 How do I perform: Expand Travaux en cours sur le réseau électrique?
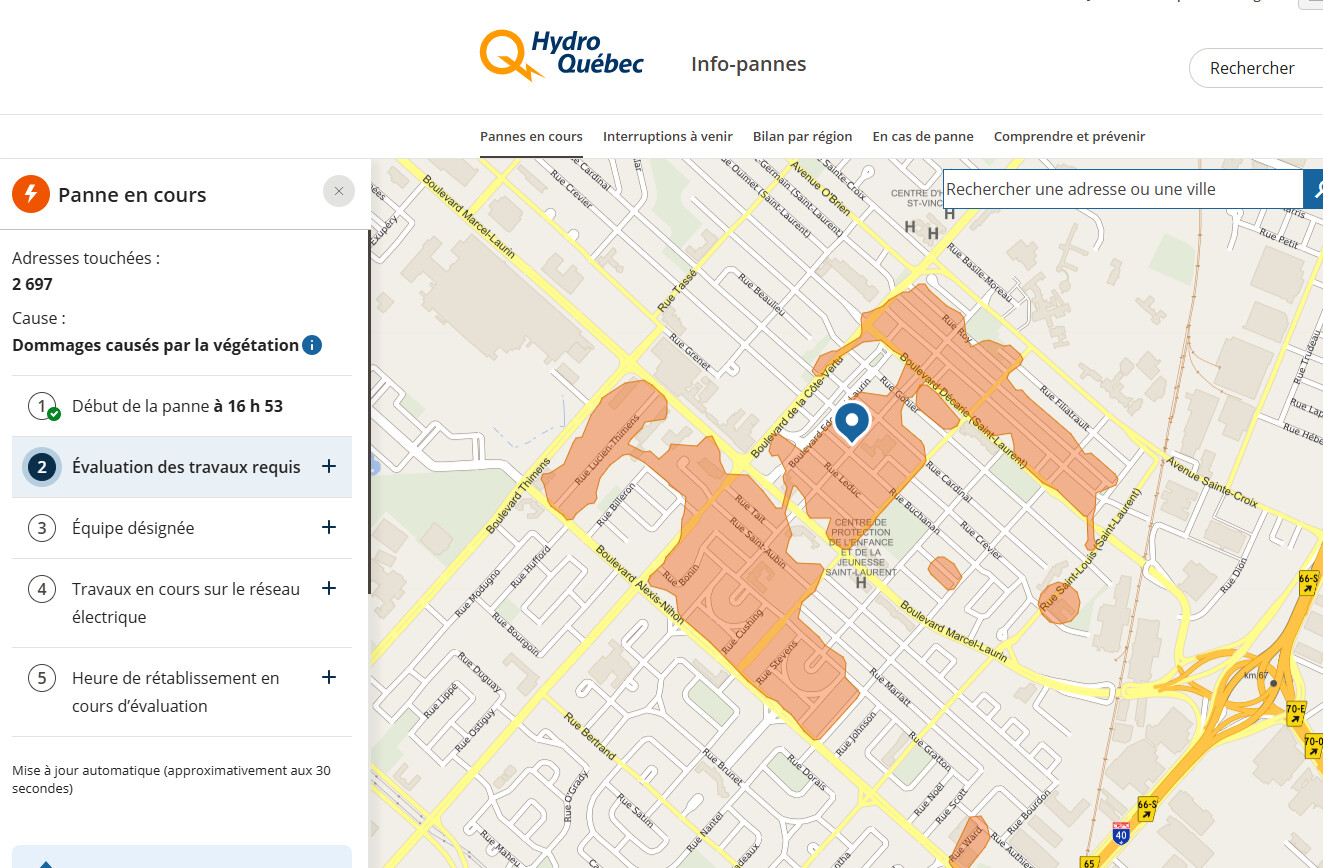tap(328, 588)
